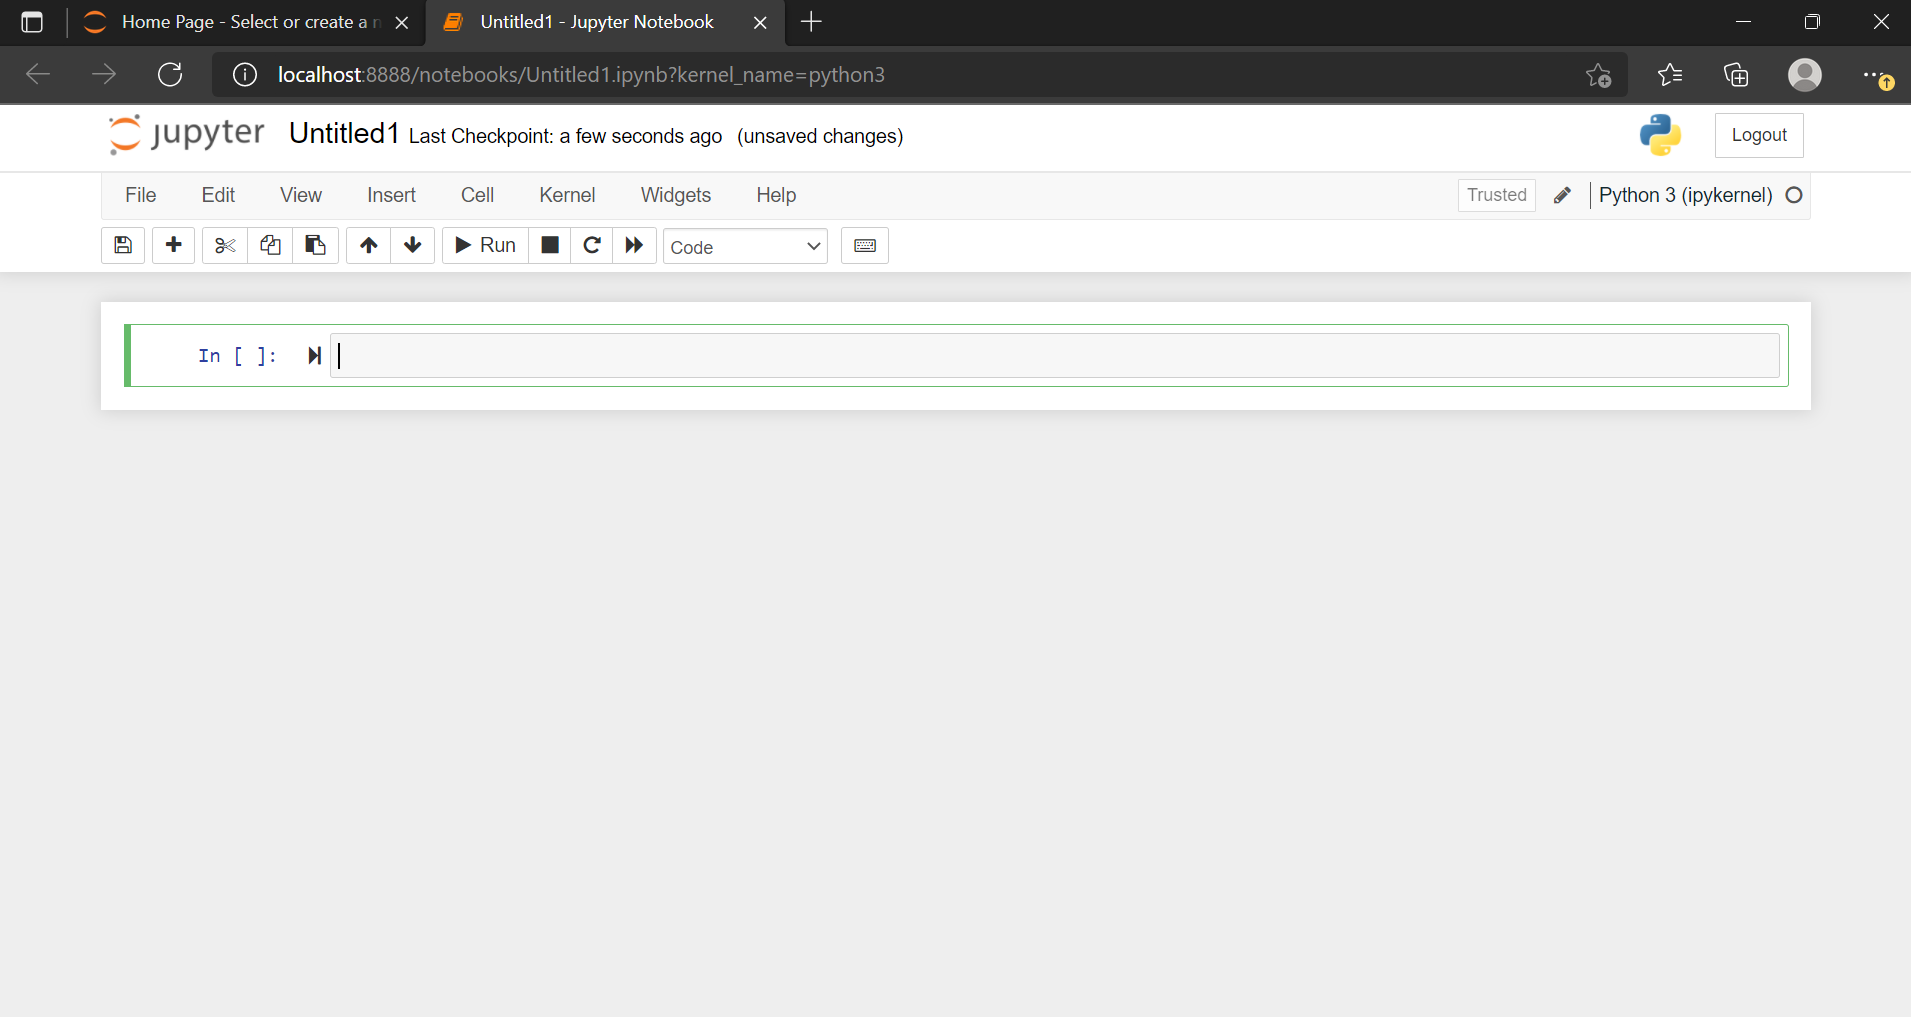Insert a cell below with the plus icon
Viewport: 1911px width, 1017px height.
click(x=173, y=245)
